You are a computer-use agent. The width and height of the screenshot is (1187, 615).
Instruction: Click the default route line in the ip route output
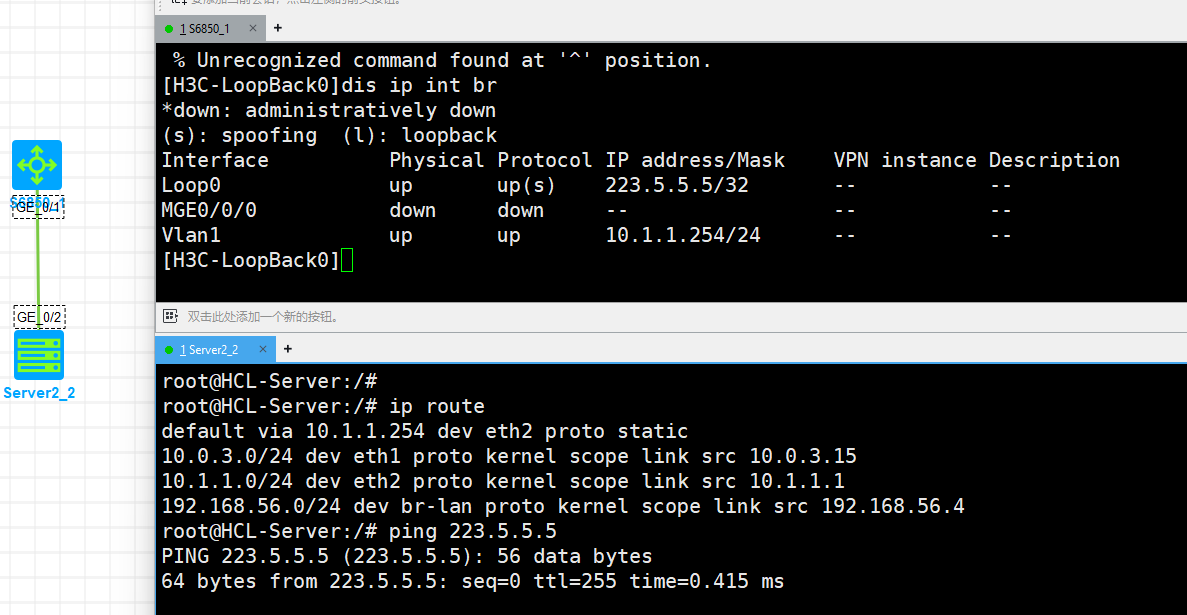[425, 431]
